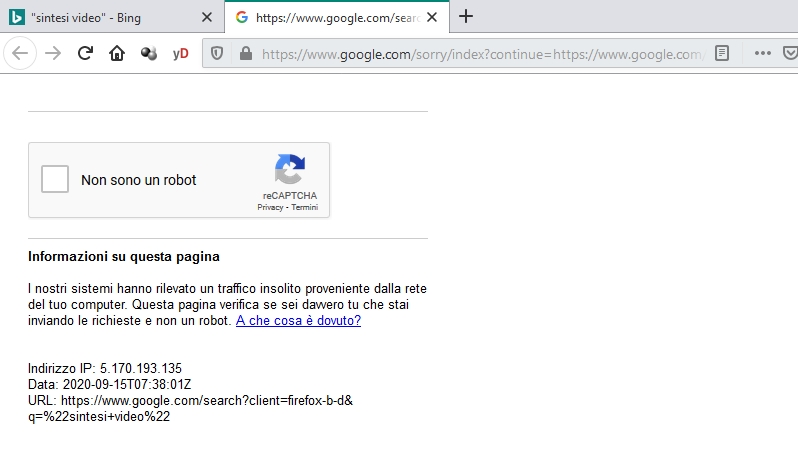Click the "Non sono un robot" label
The image size is (798, 450).
coord(138,180)
